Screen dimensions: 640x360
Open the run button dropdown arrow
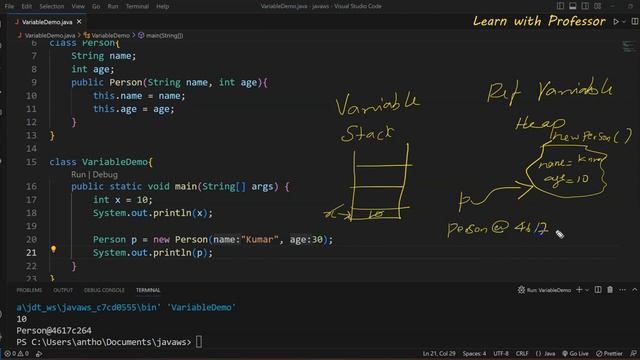[624, 22]
